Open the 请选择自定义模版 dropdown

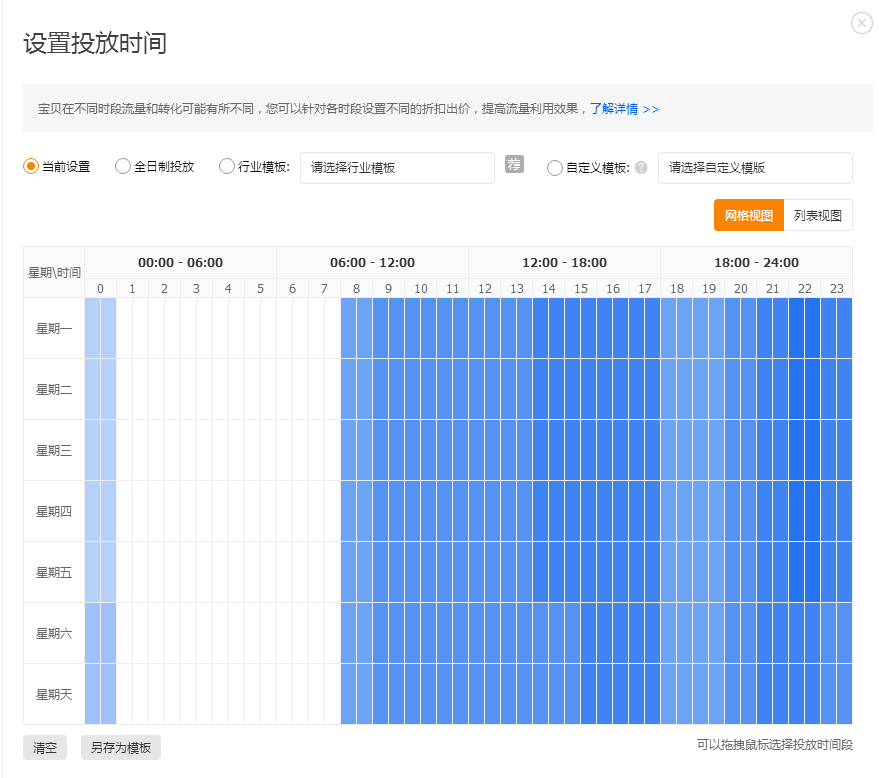[x=755, y=168]
